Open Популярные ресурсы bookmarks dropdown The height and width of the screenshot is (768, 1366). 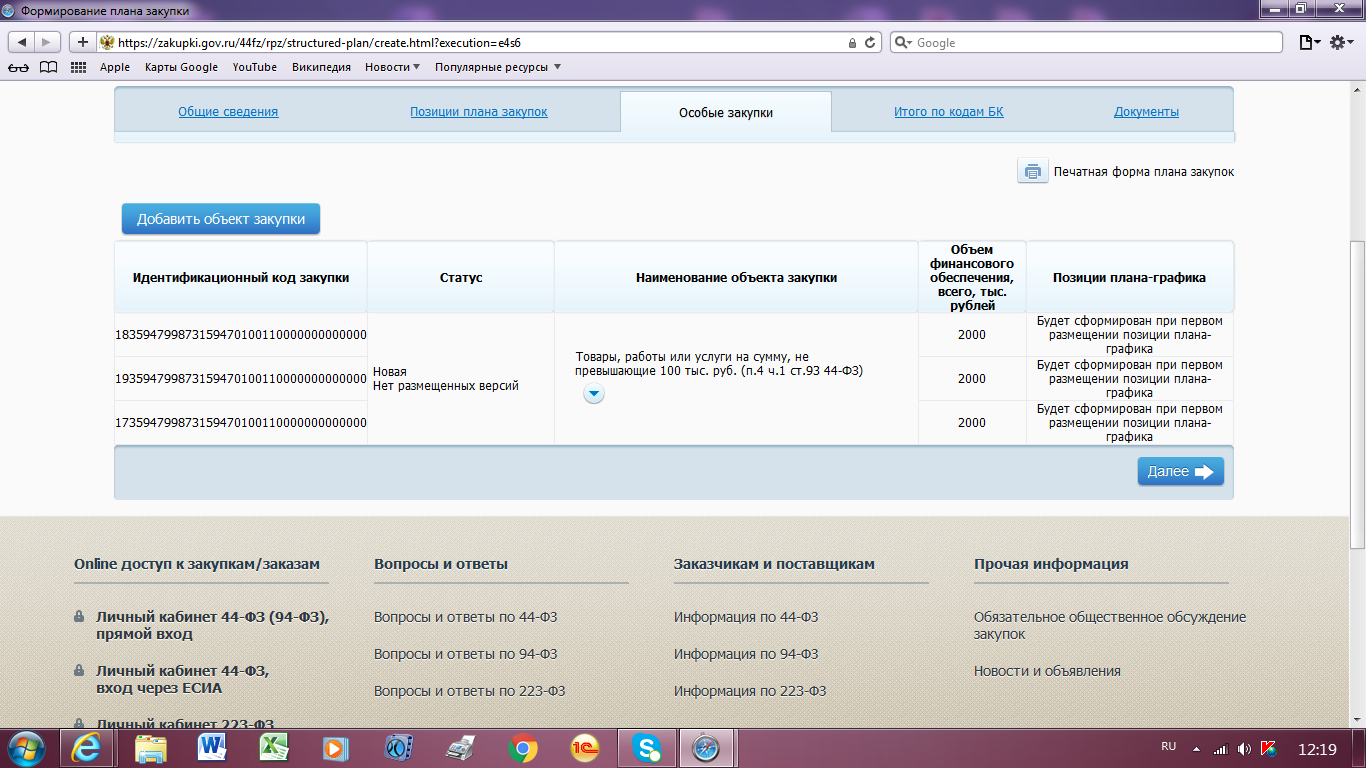(x=498, y=67)
